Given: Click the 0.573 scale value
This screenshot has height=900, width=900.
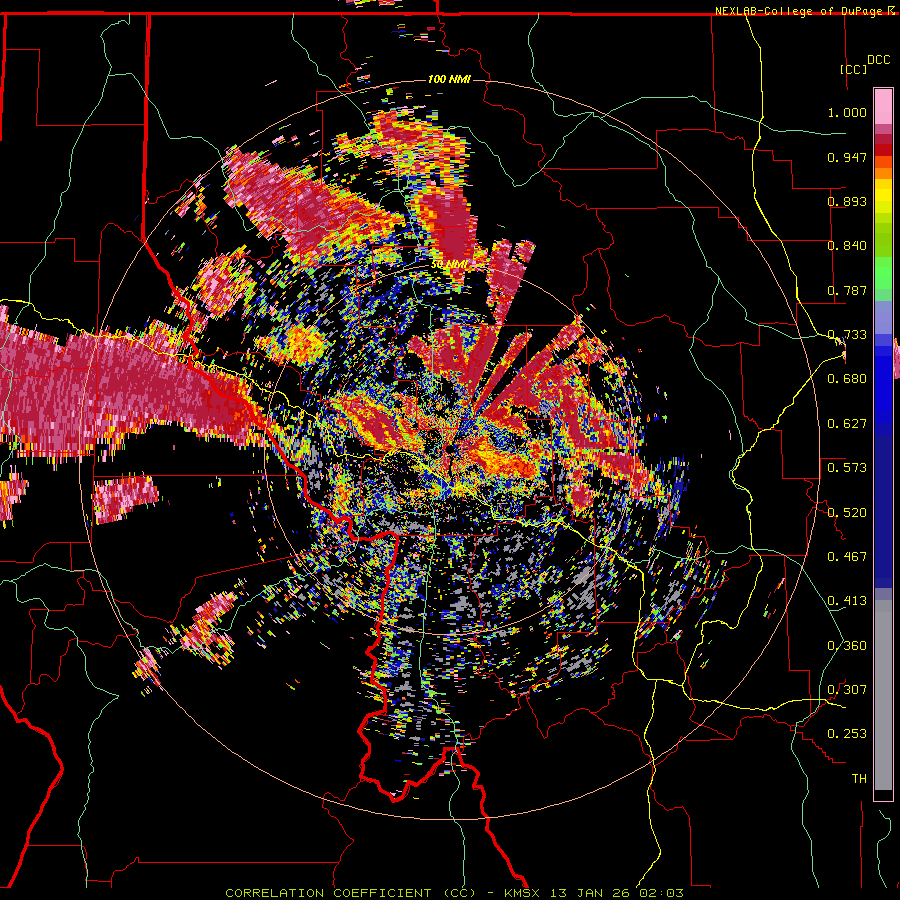Looking at the screenshot, I should [847, 468].
